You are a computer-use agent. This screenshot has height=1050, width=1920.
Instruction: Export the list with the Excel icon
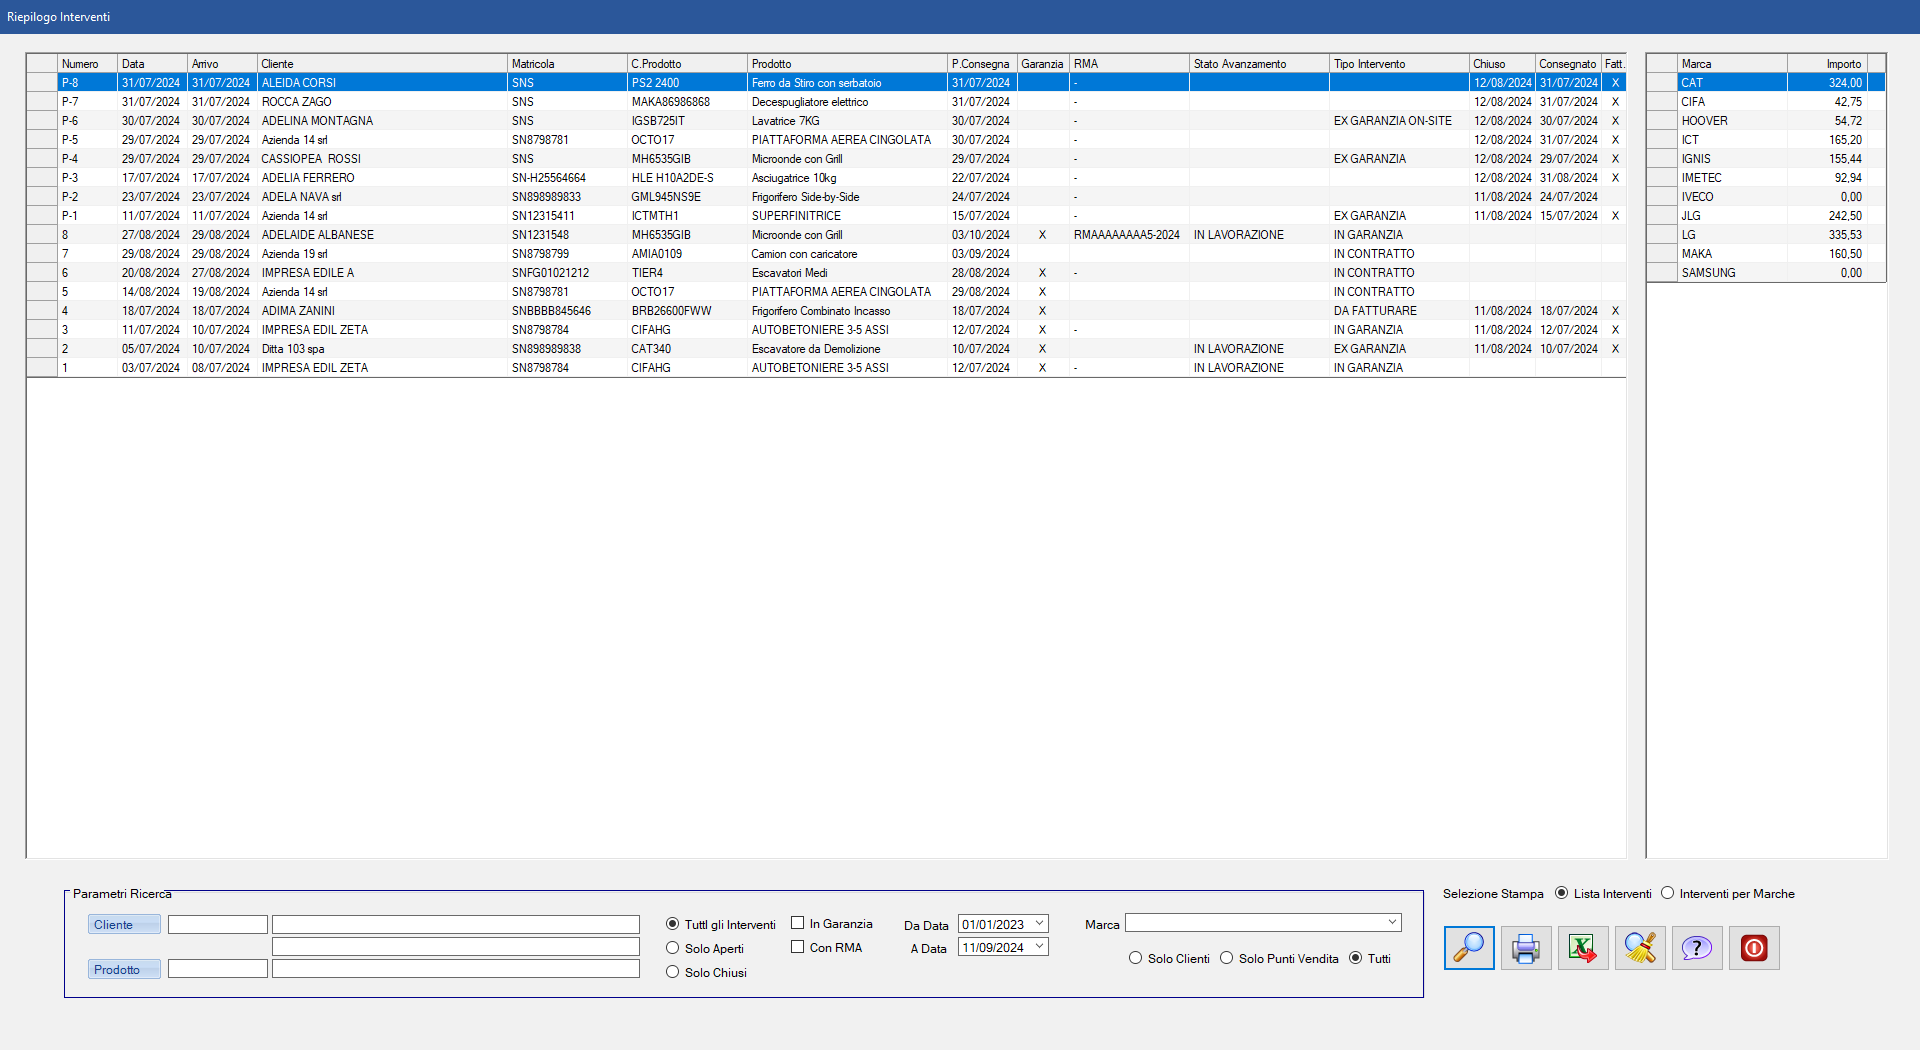pyautogui.click(x=1582, y=948)
